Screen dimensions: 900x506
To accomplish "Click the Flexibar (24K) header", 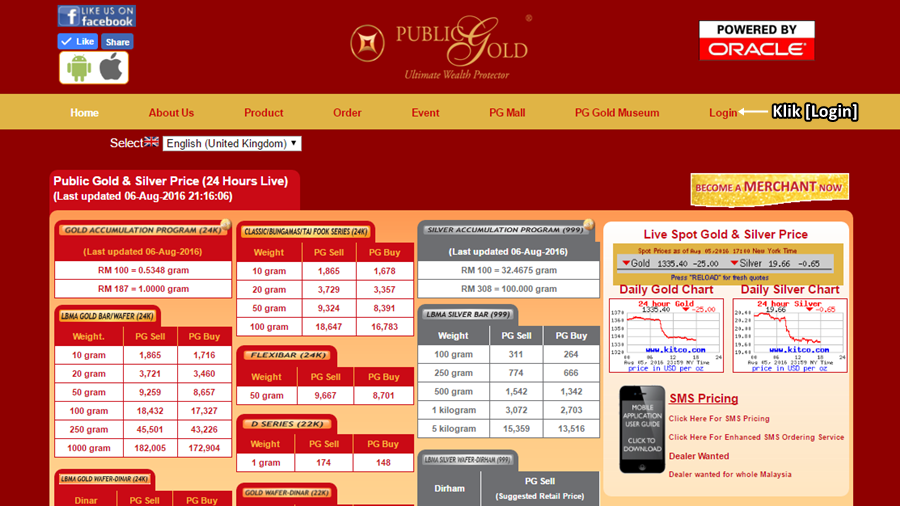I will click(x=288, y=355).
